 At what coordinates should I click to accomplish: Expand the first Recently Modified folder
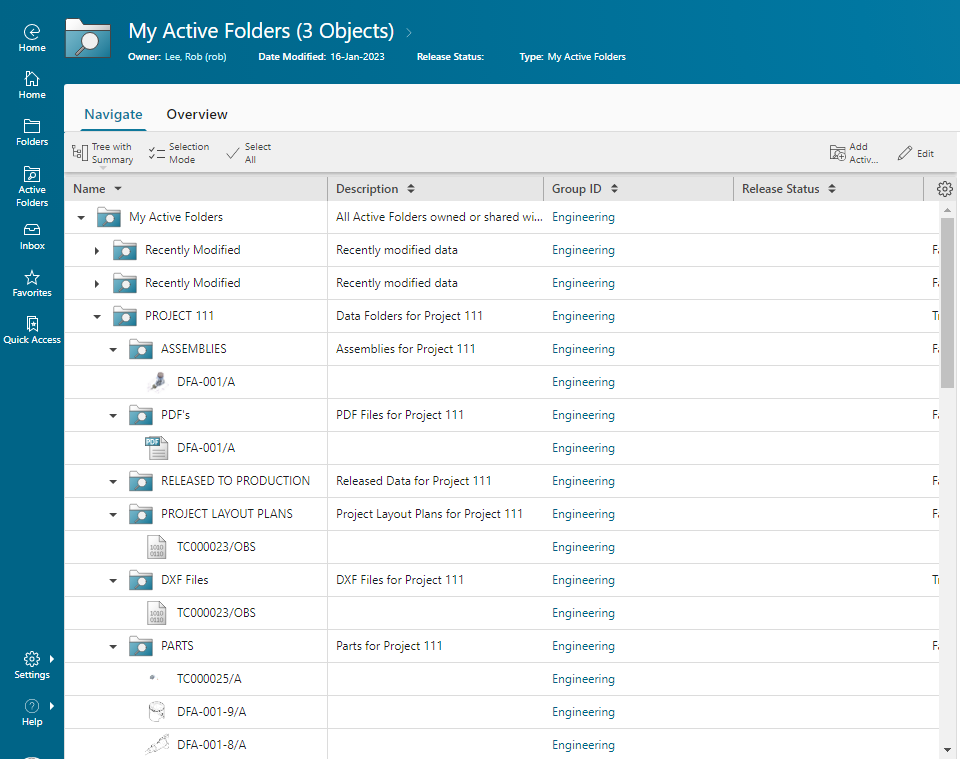tap(97, 250)
